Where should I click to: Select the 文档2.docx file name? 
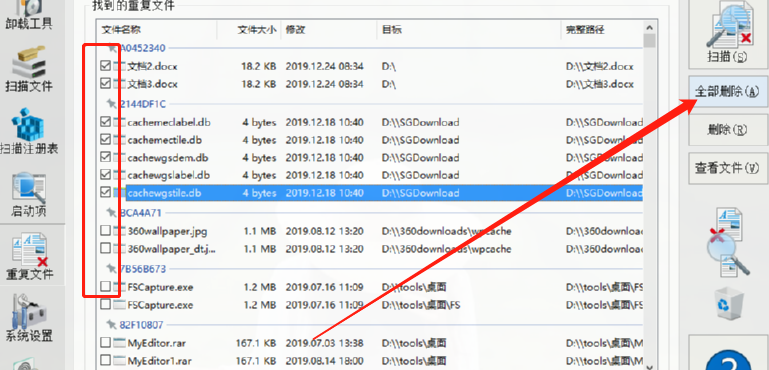(152, 66)
